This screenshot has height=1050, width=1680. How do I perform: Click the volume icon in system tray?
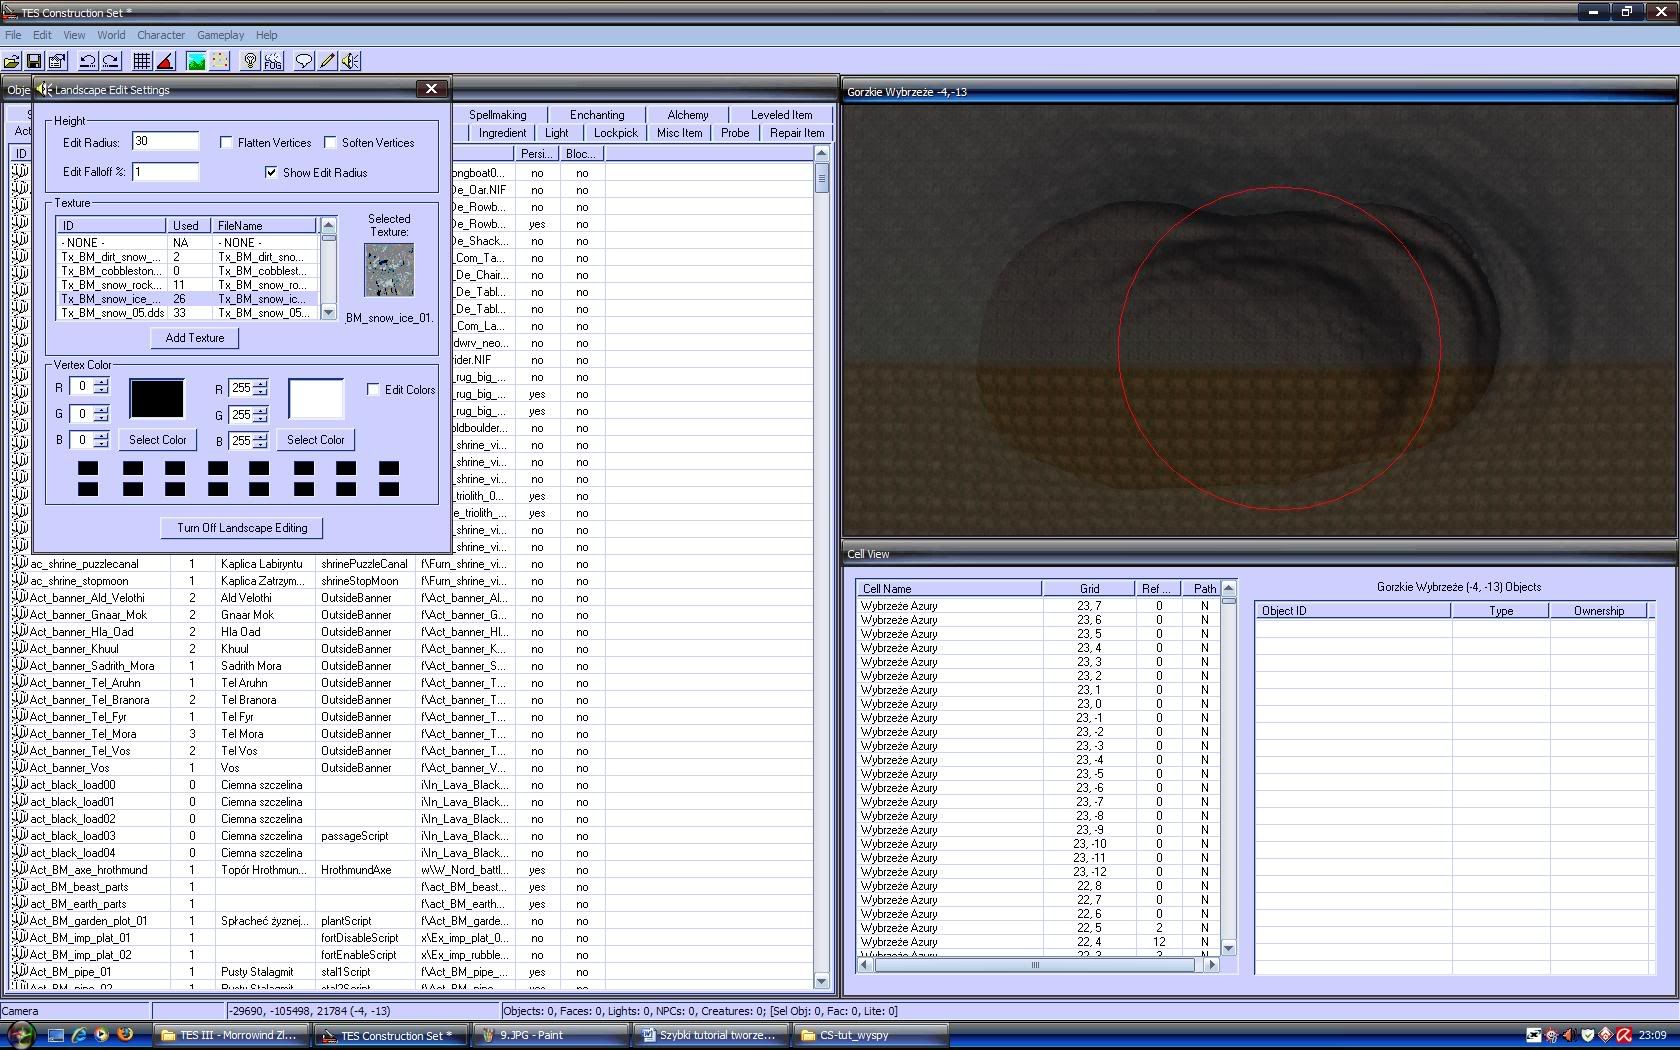1568,1035
